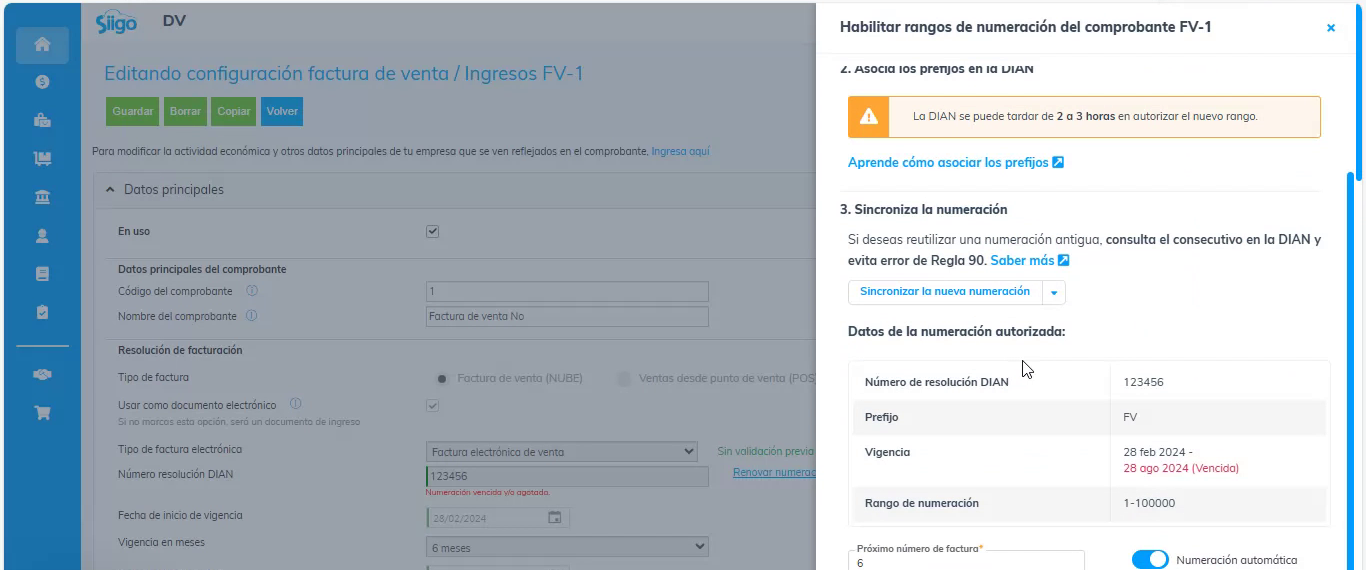Image resolution: width=1366 pixels, height=570 pixels.
Task: Click the Renovar numeración link
Action: click(774, 472)
